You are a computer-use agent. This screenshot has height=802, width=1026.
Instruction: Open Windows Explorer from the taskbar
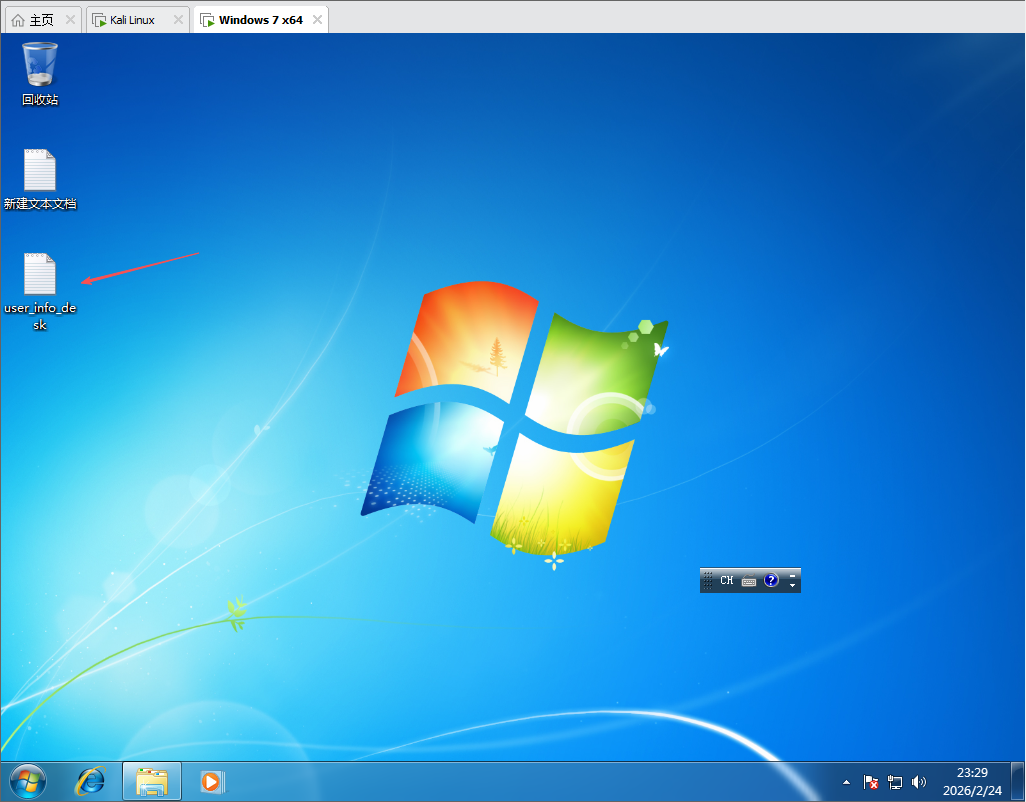[x=152, y=782]
